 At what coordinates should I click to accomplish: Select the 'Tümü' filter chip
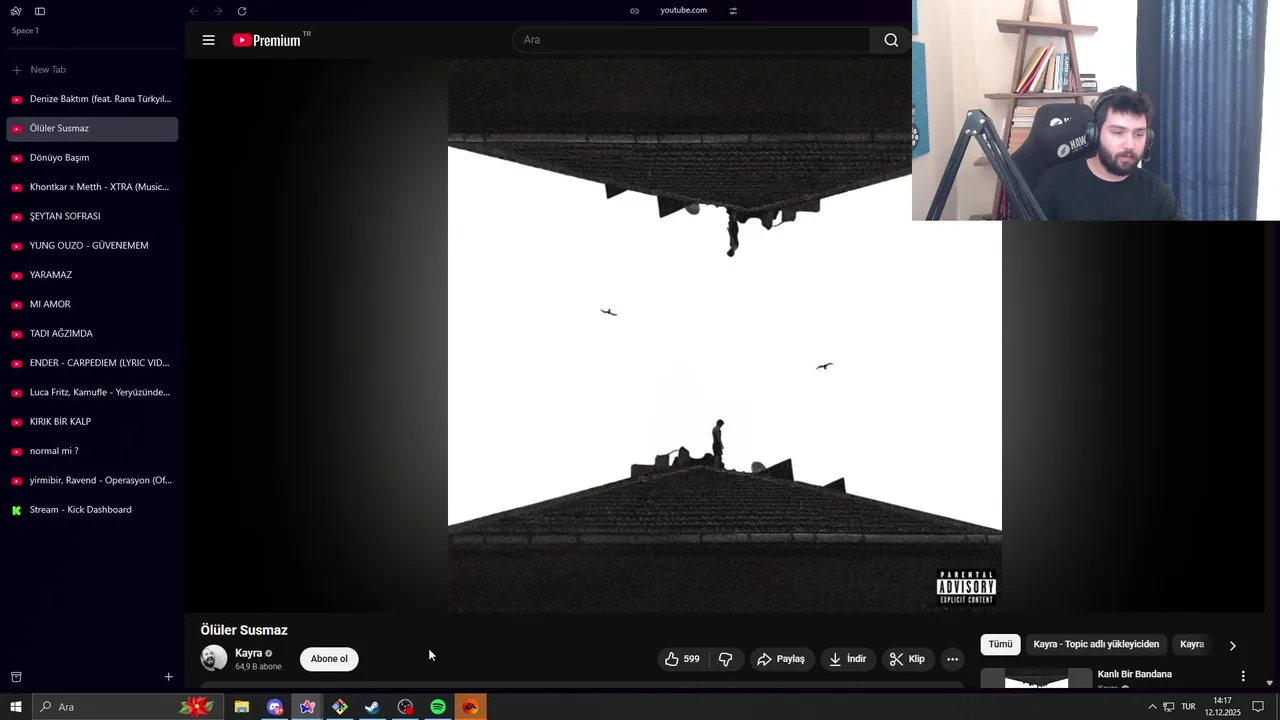1000,645
